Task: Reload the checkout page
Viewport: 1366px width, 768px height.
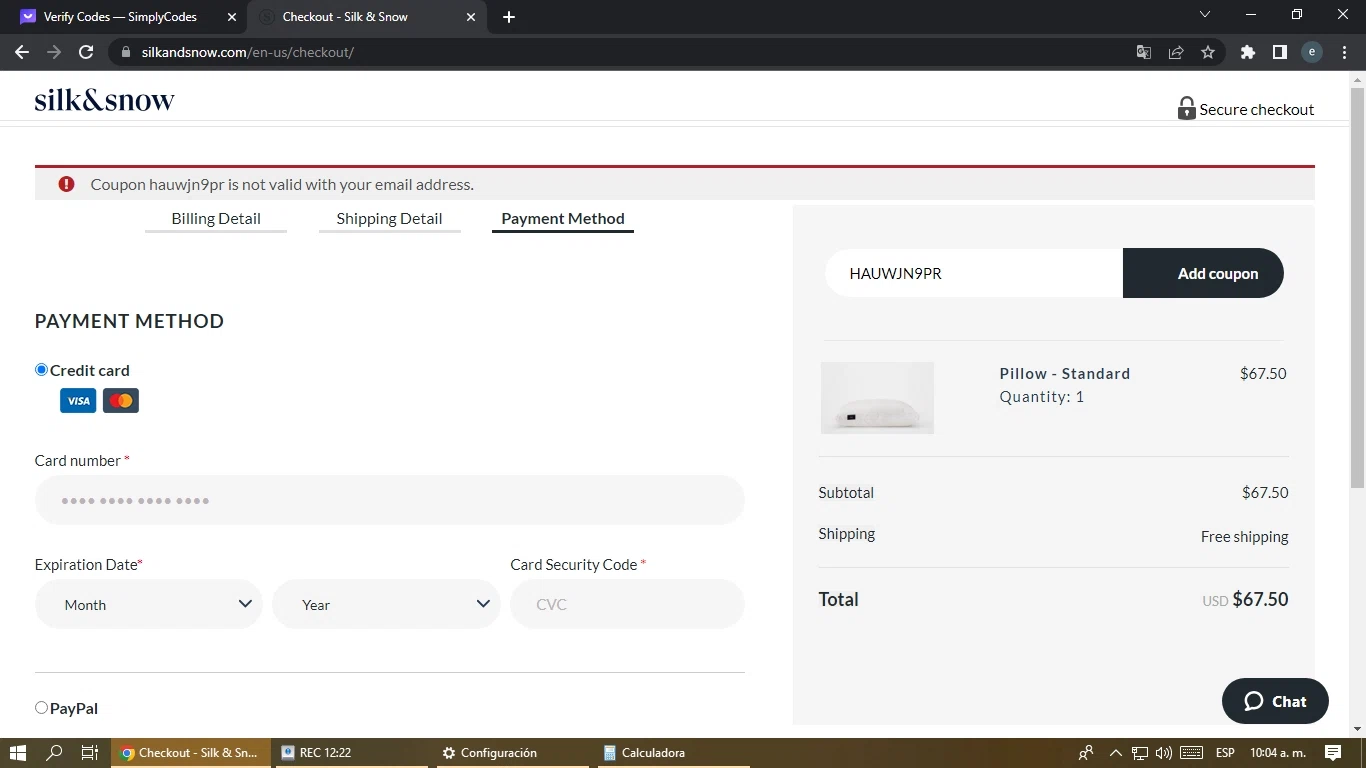Action: (86, 52)
